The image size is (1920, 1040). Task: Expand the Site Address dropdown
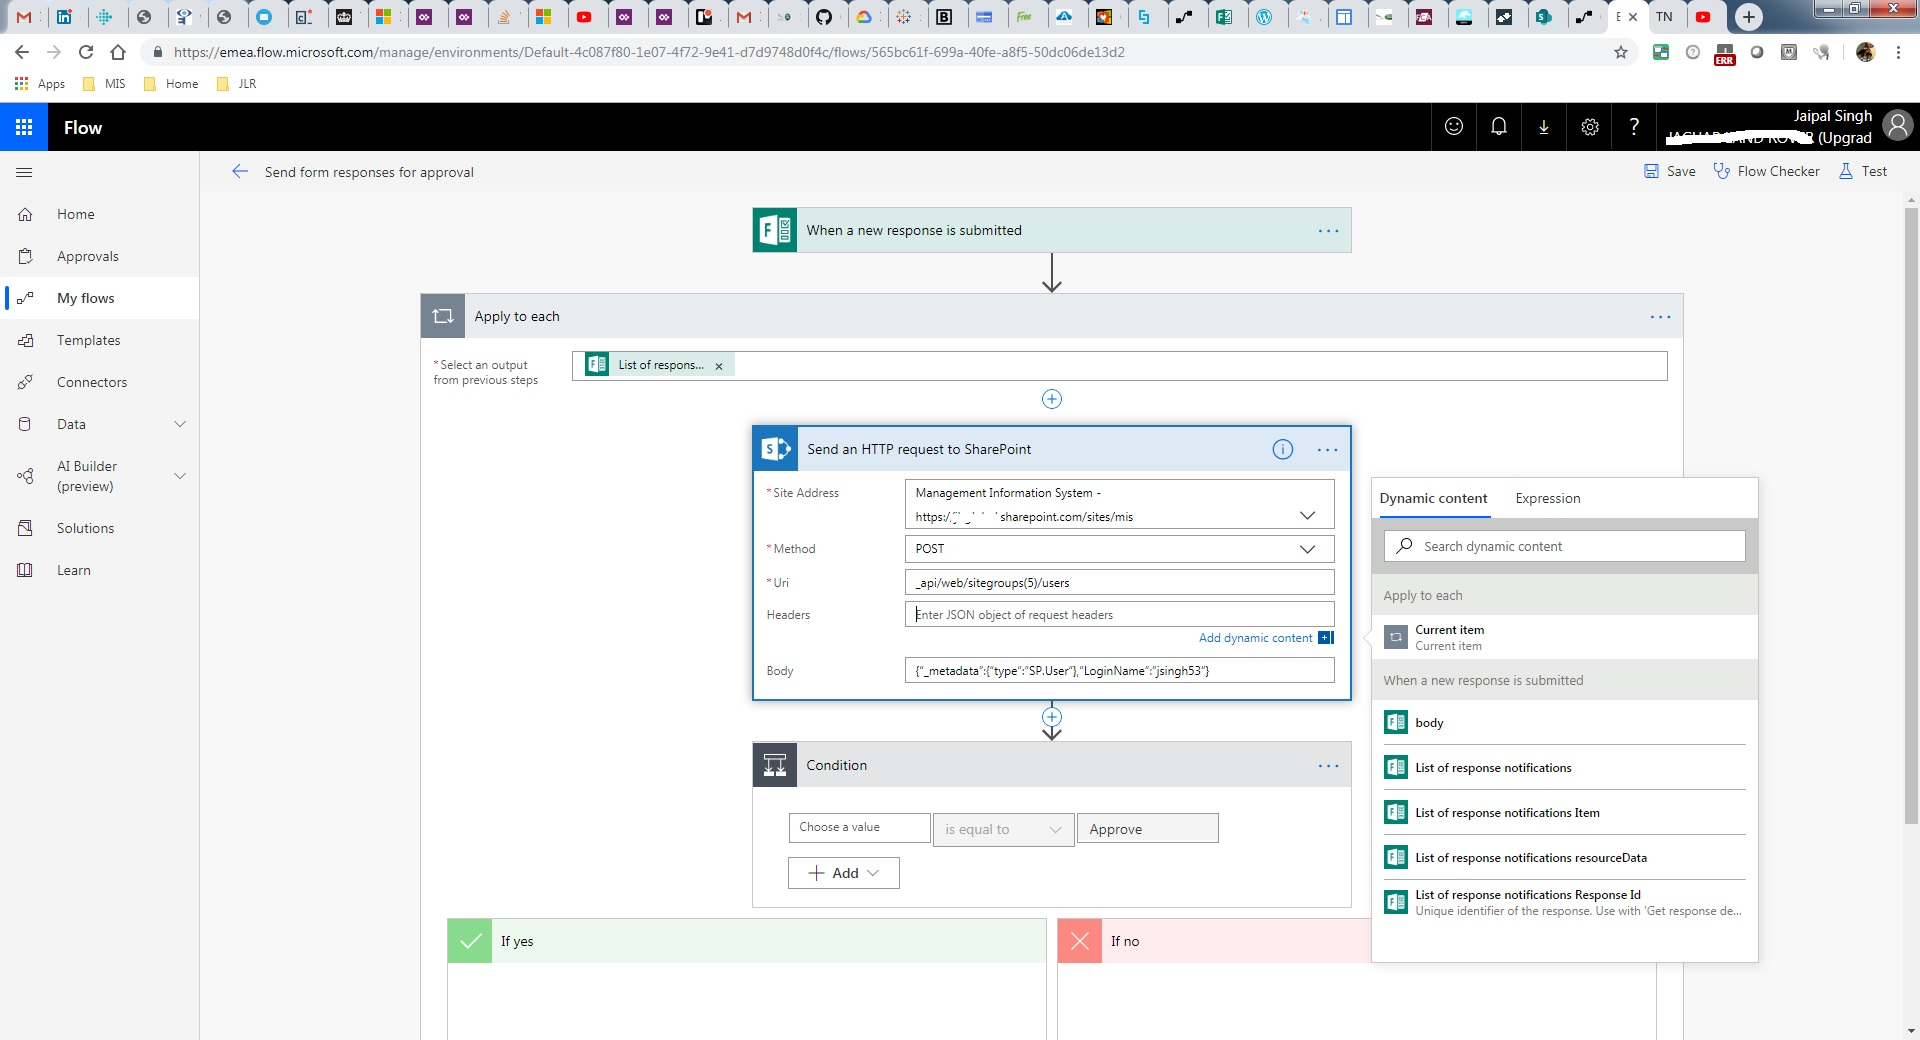pyautogui.click(x=1307, y=516)
